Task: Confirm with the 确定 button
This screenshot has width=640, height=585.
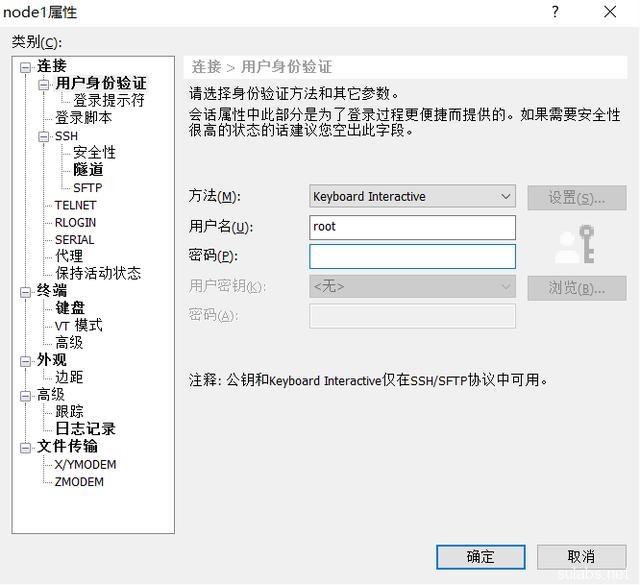Action: pyautogui.click(x=480, y=557)
